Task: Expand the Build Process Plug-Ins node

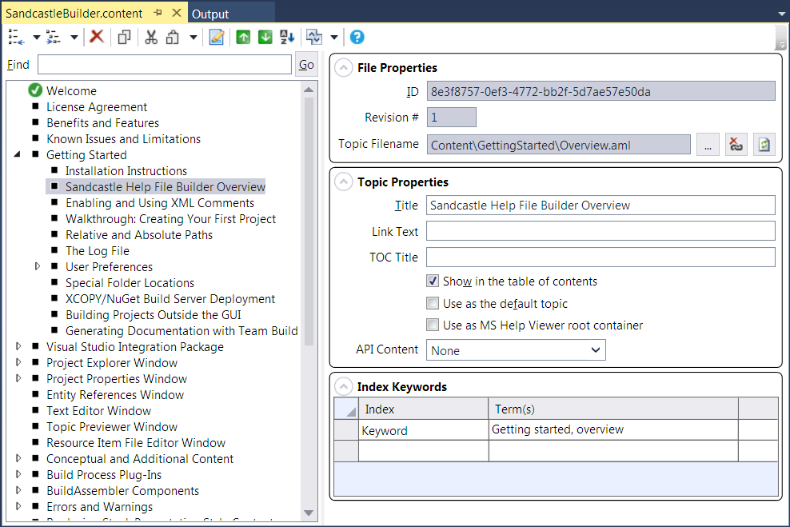Action: tap(18, 475)
